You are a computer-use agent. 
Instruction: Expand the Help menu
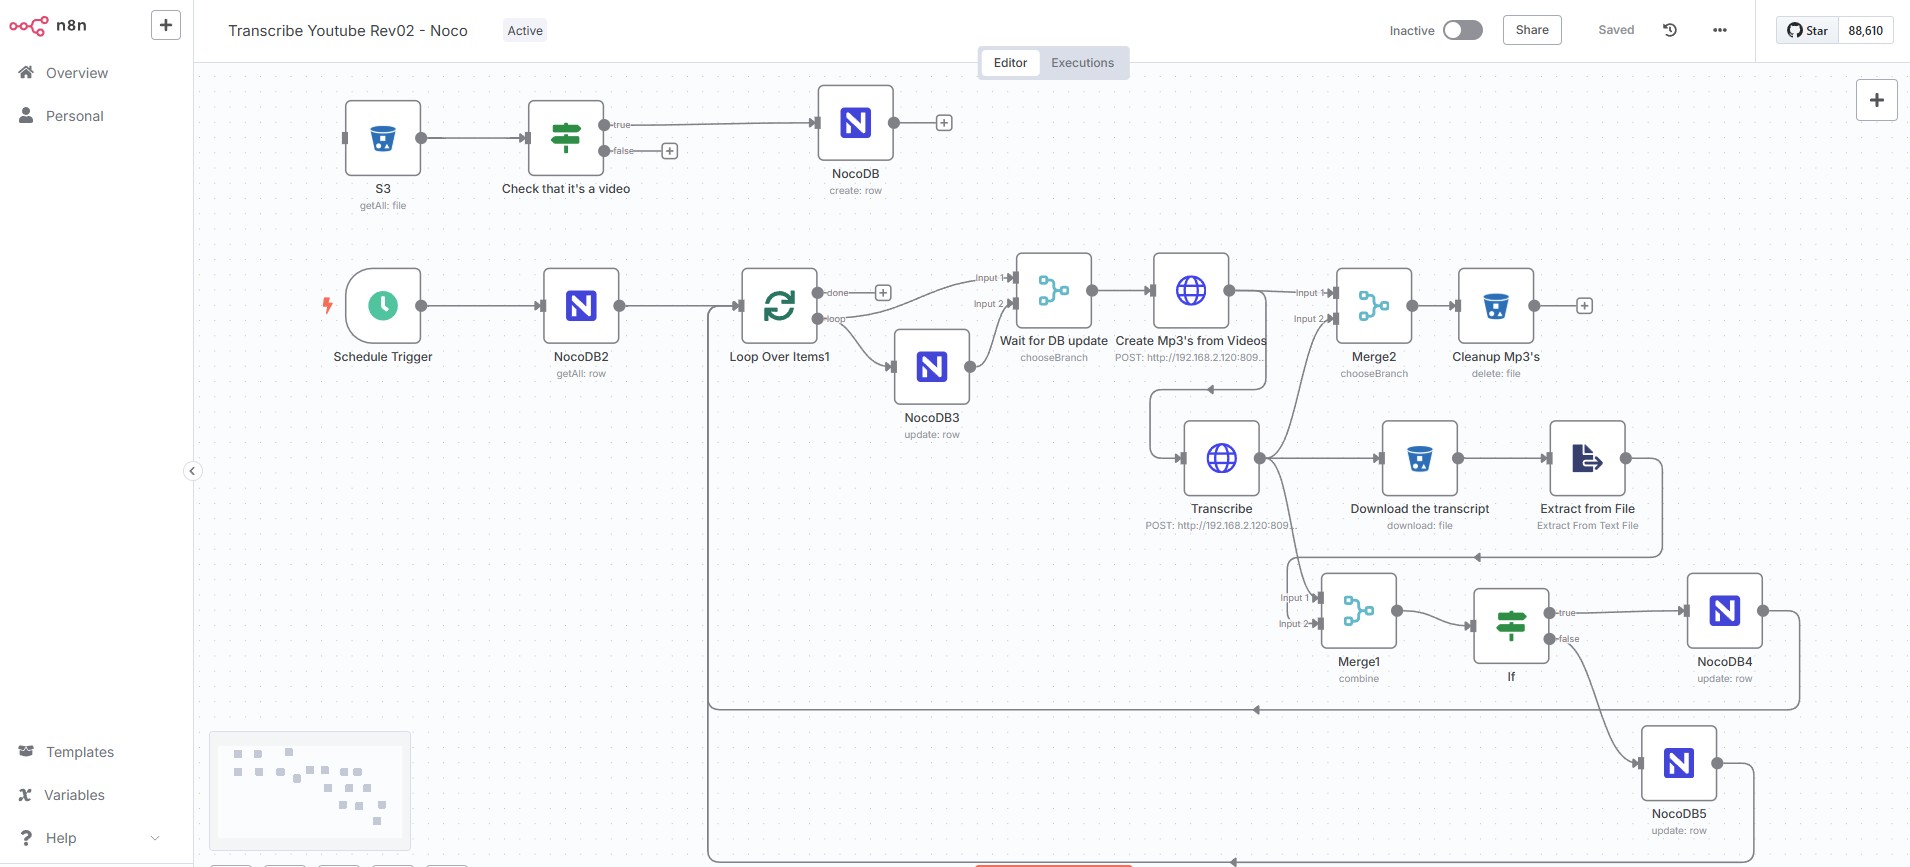point(88,838)
